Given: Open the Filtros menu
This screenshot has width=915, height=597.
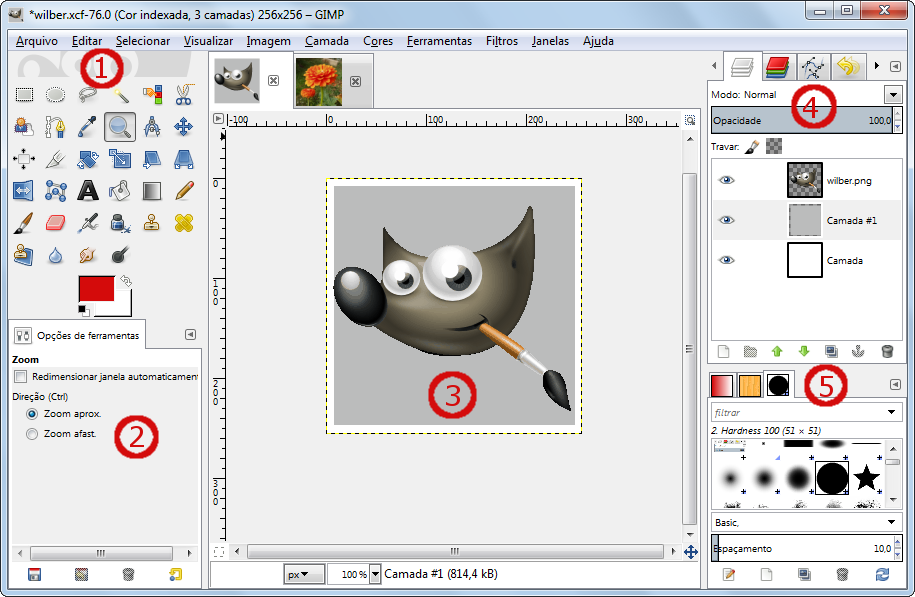Looking at the screenshot, I should point(501,41).
